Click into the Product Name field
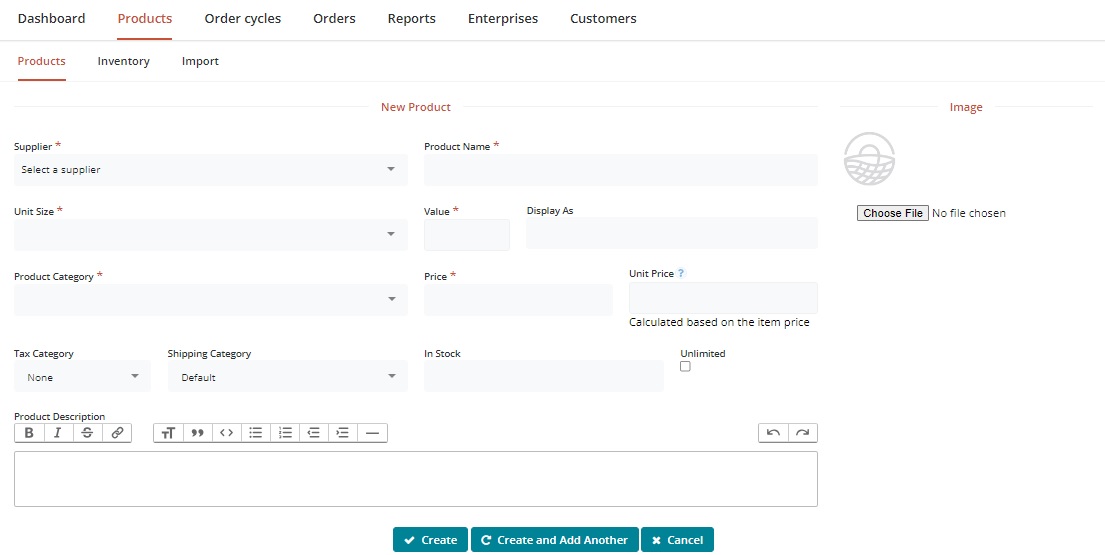 click(620, 170)
